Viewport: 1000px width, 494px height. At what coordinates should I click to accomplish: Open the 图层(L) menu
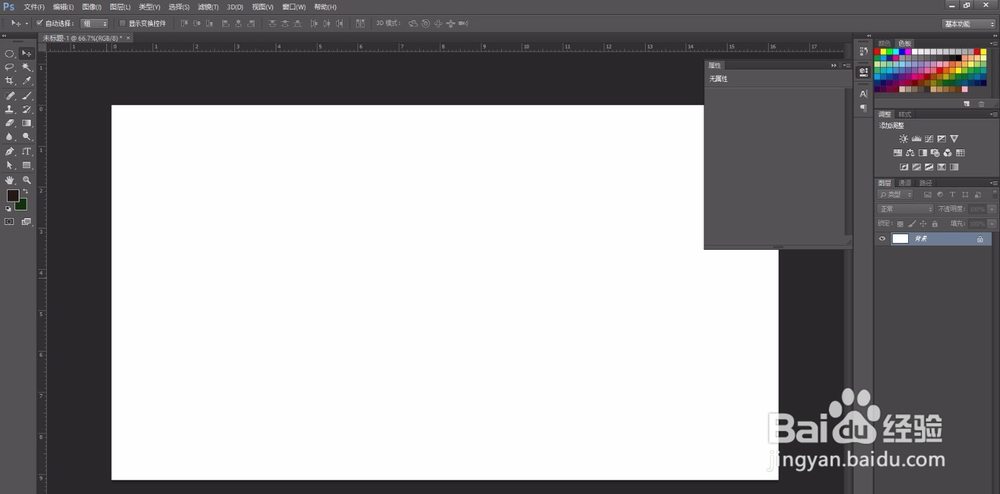(x=120, y=7)
